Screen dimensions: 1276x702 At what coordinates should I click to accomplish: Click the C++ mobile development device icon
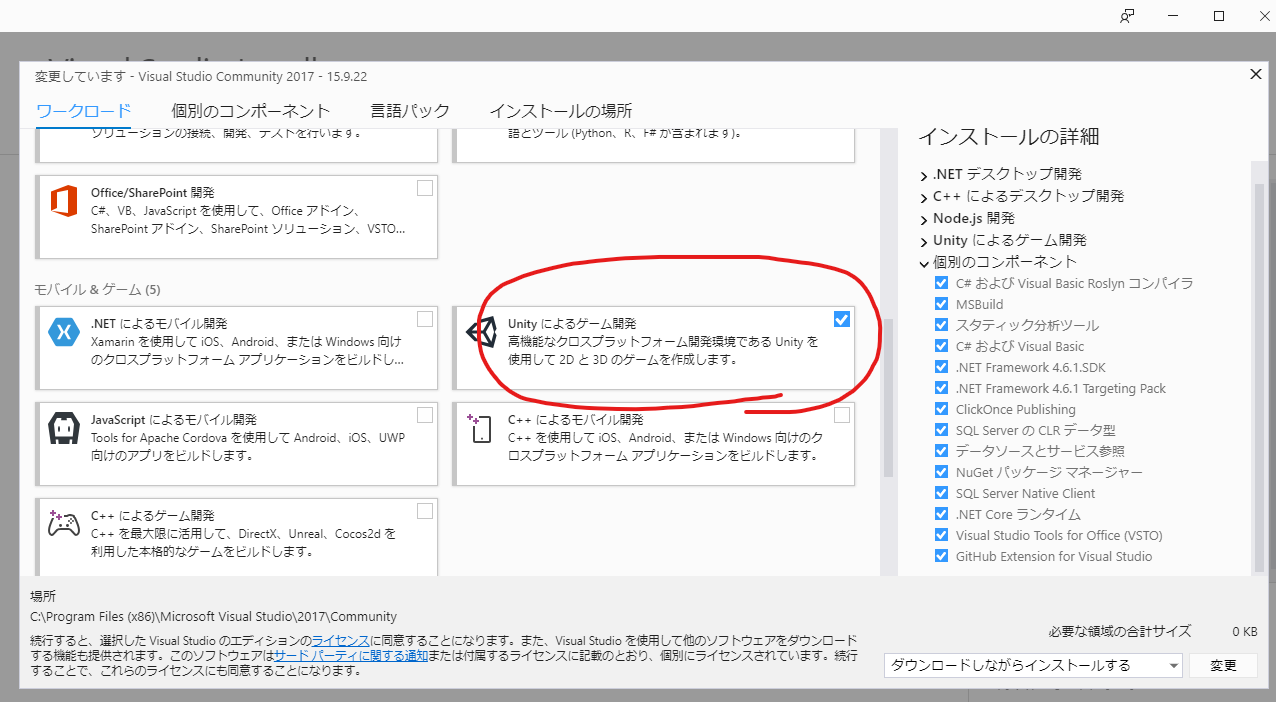tap(481, 429)
